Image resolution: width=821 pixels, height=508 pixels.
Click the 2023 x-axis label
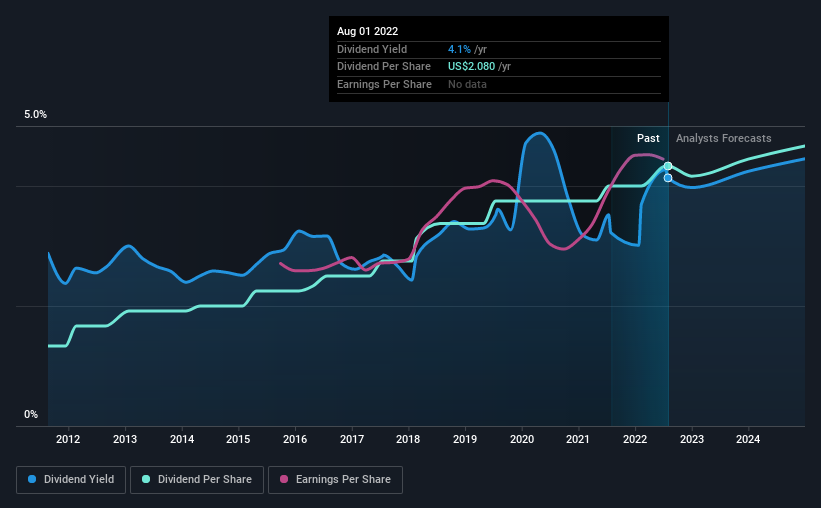click(692, 439)
